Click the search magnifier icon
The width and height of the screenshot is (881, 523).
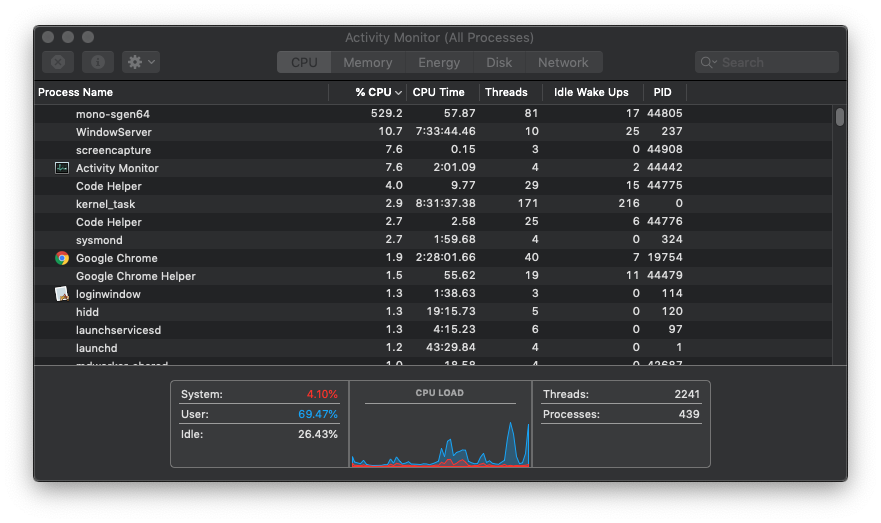coord(707,62)
